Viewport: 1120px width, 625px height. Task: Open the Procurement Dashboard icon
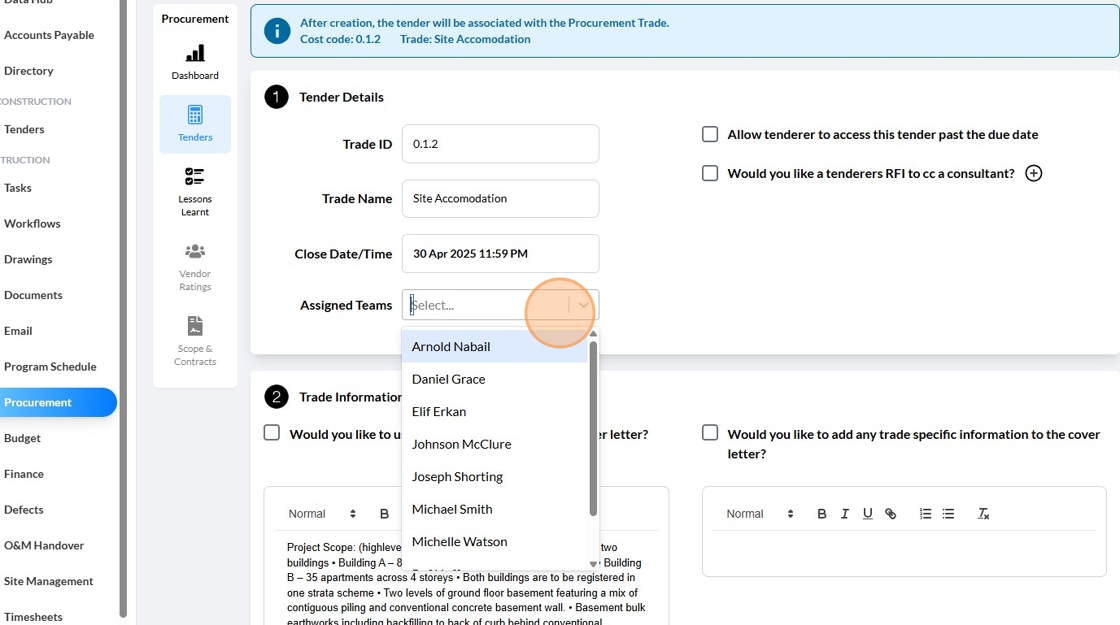[x=195, y=54]
